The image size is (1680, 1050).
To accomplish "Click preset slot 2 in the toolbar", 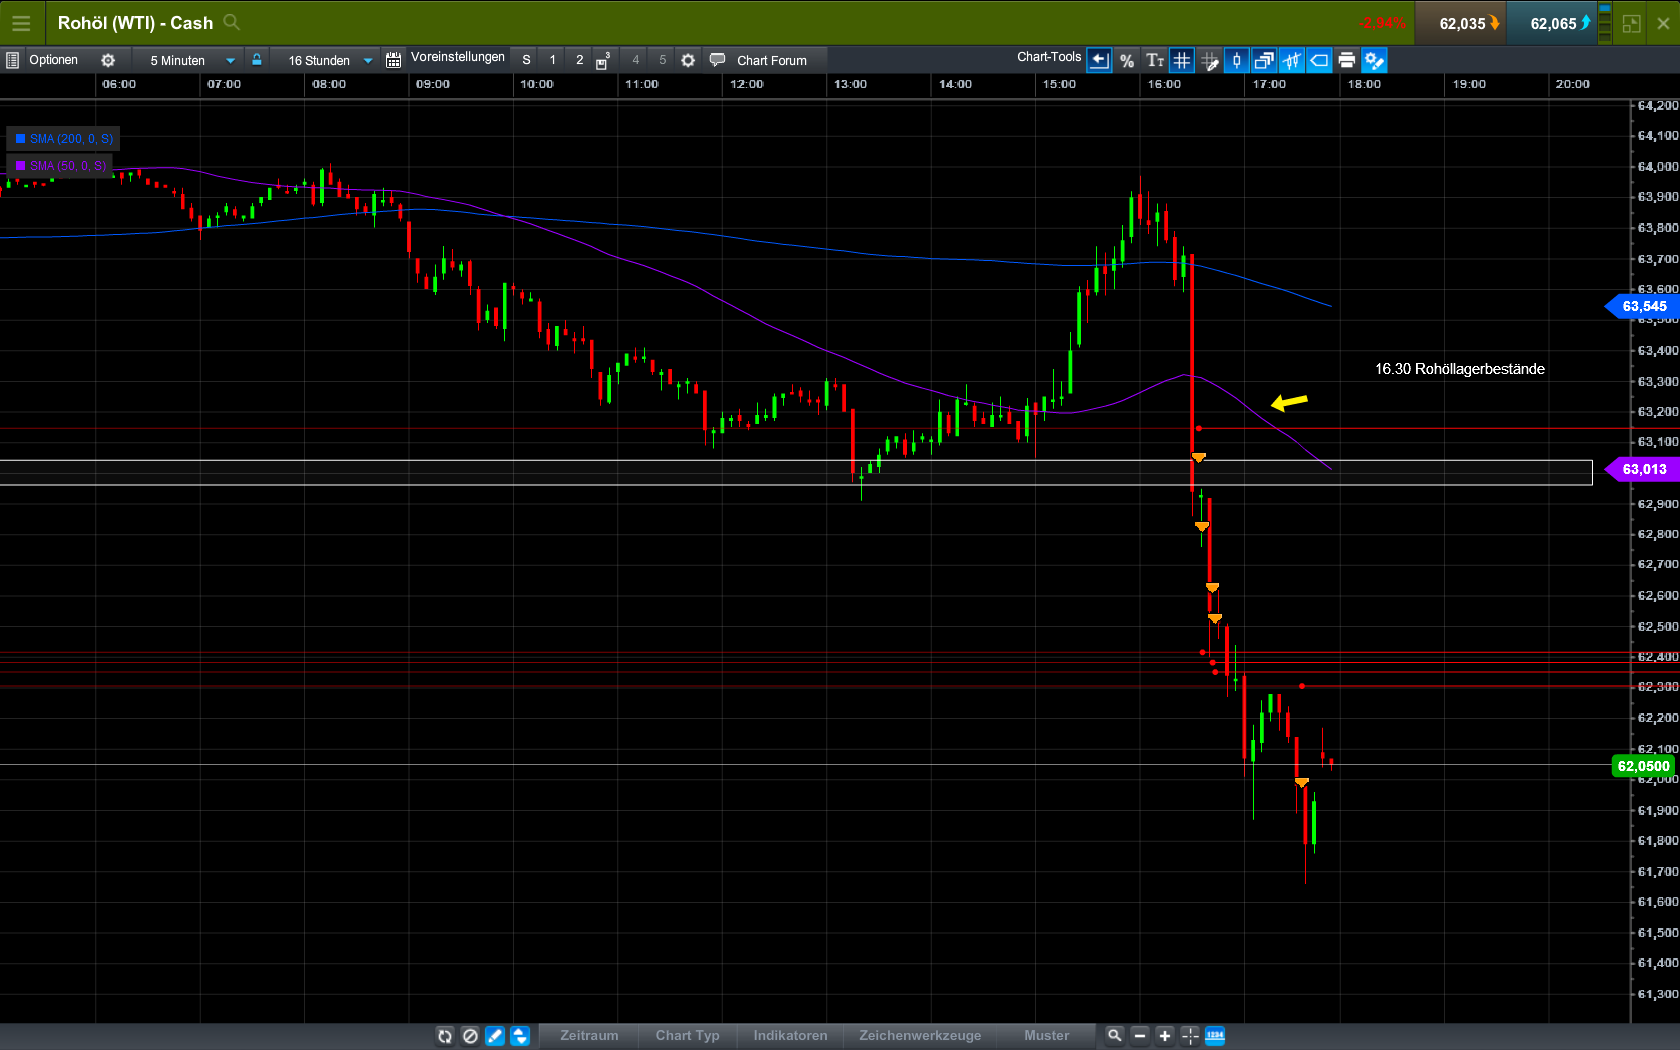I will 579,60.
